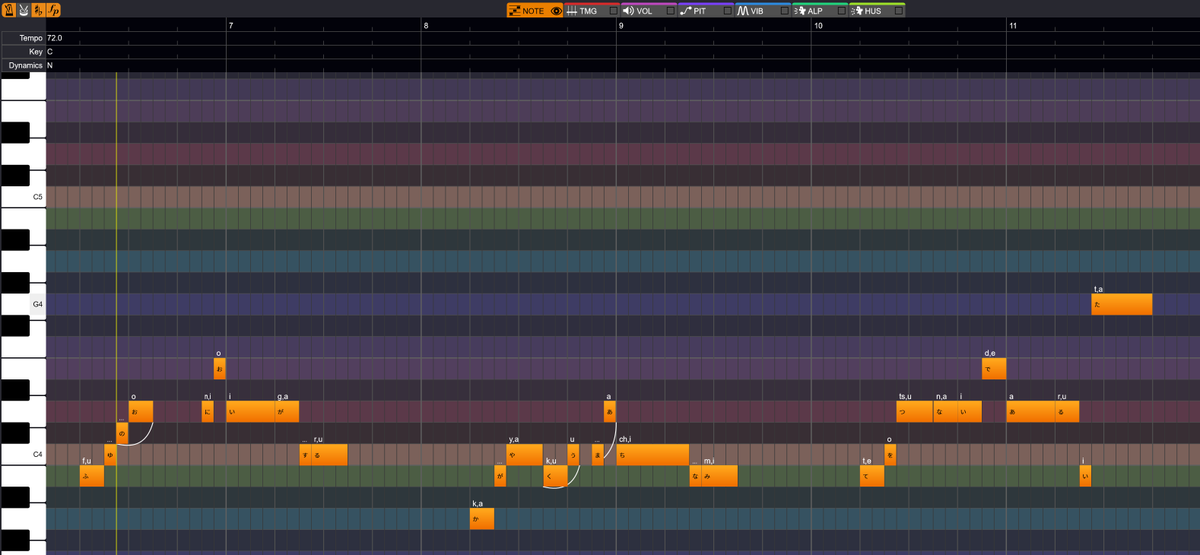Jump to measure 11 on the ruler
The height and width of the screenshot is (555, 1200).
pos(1013,24)
